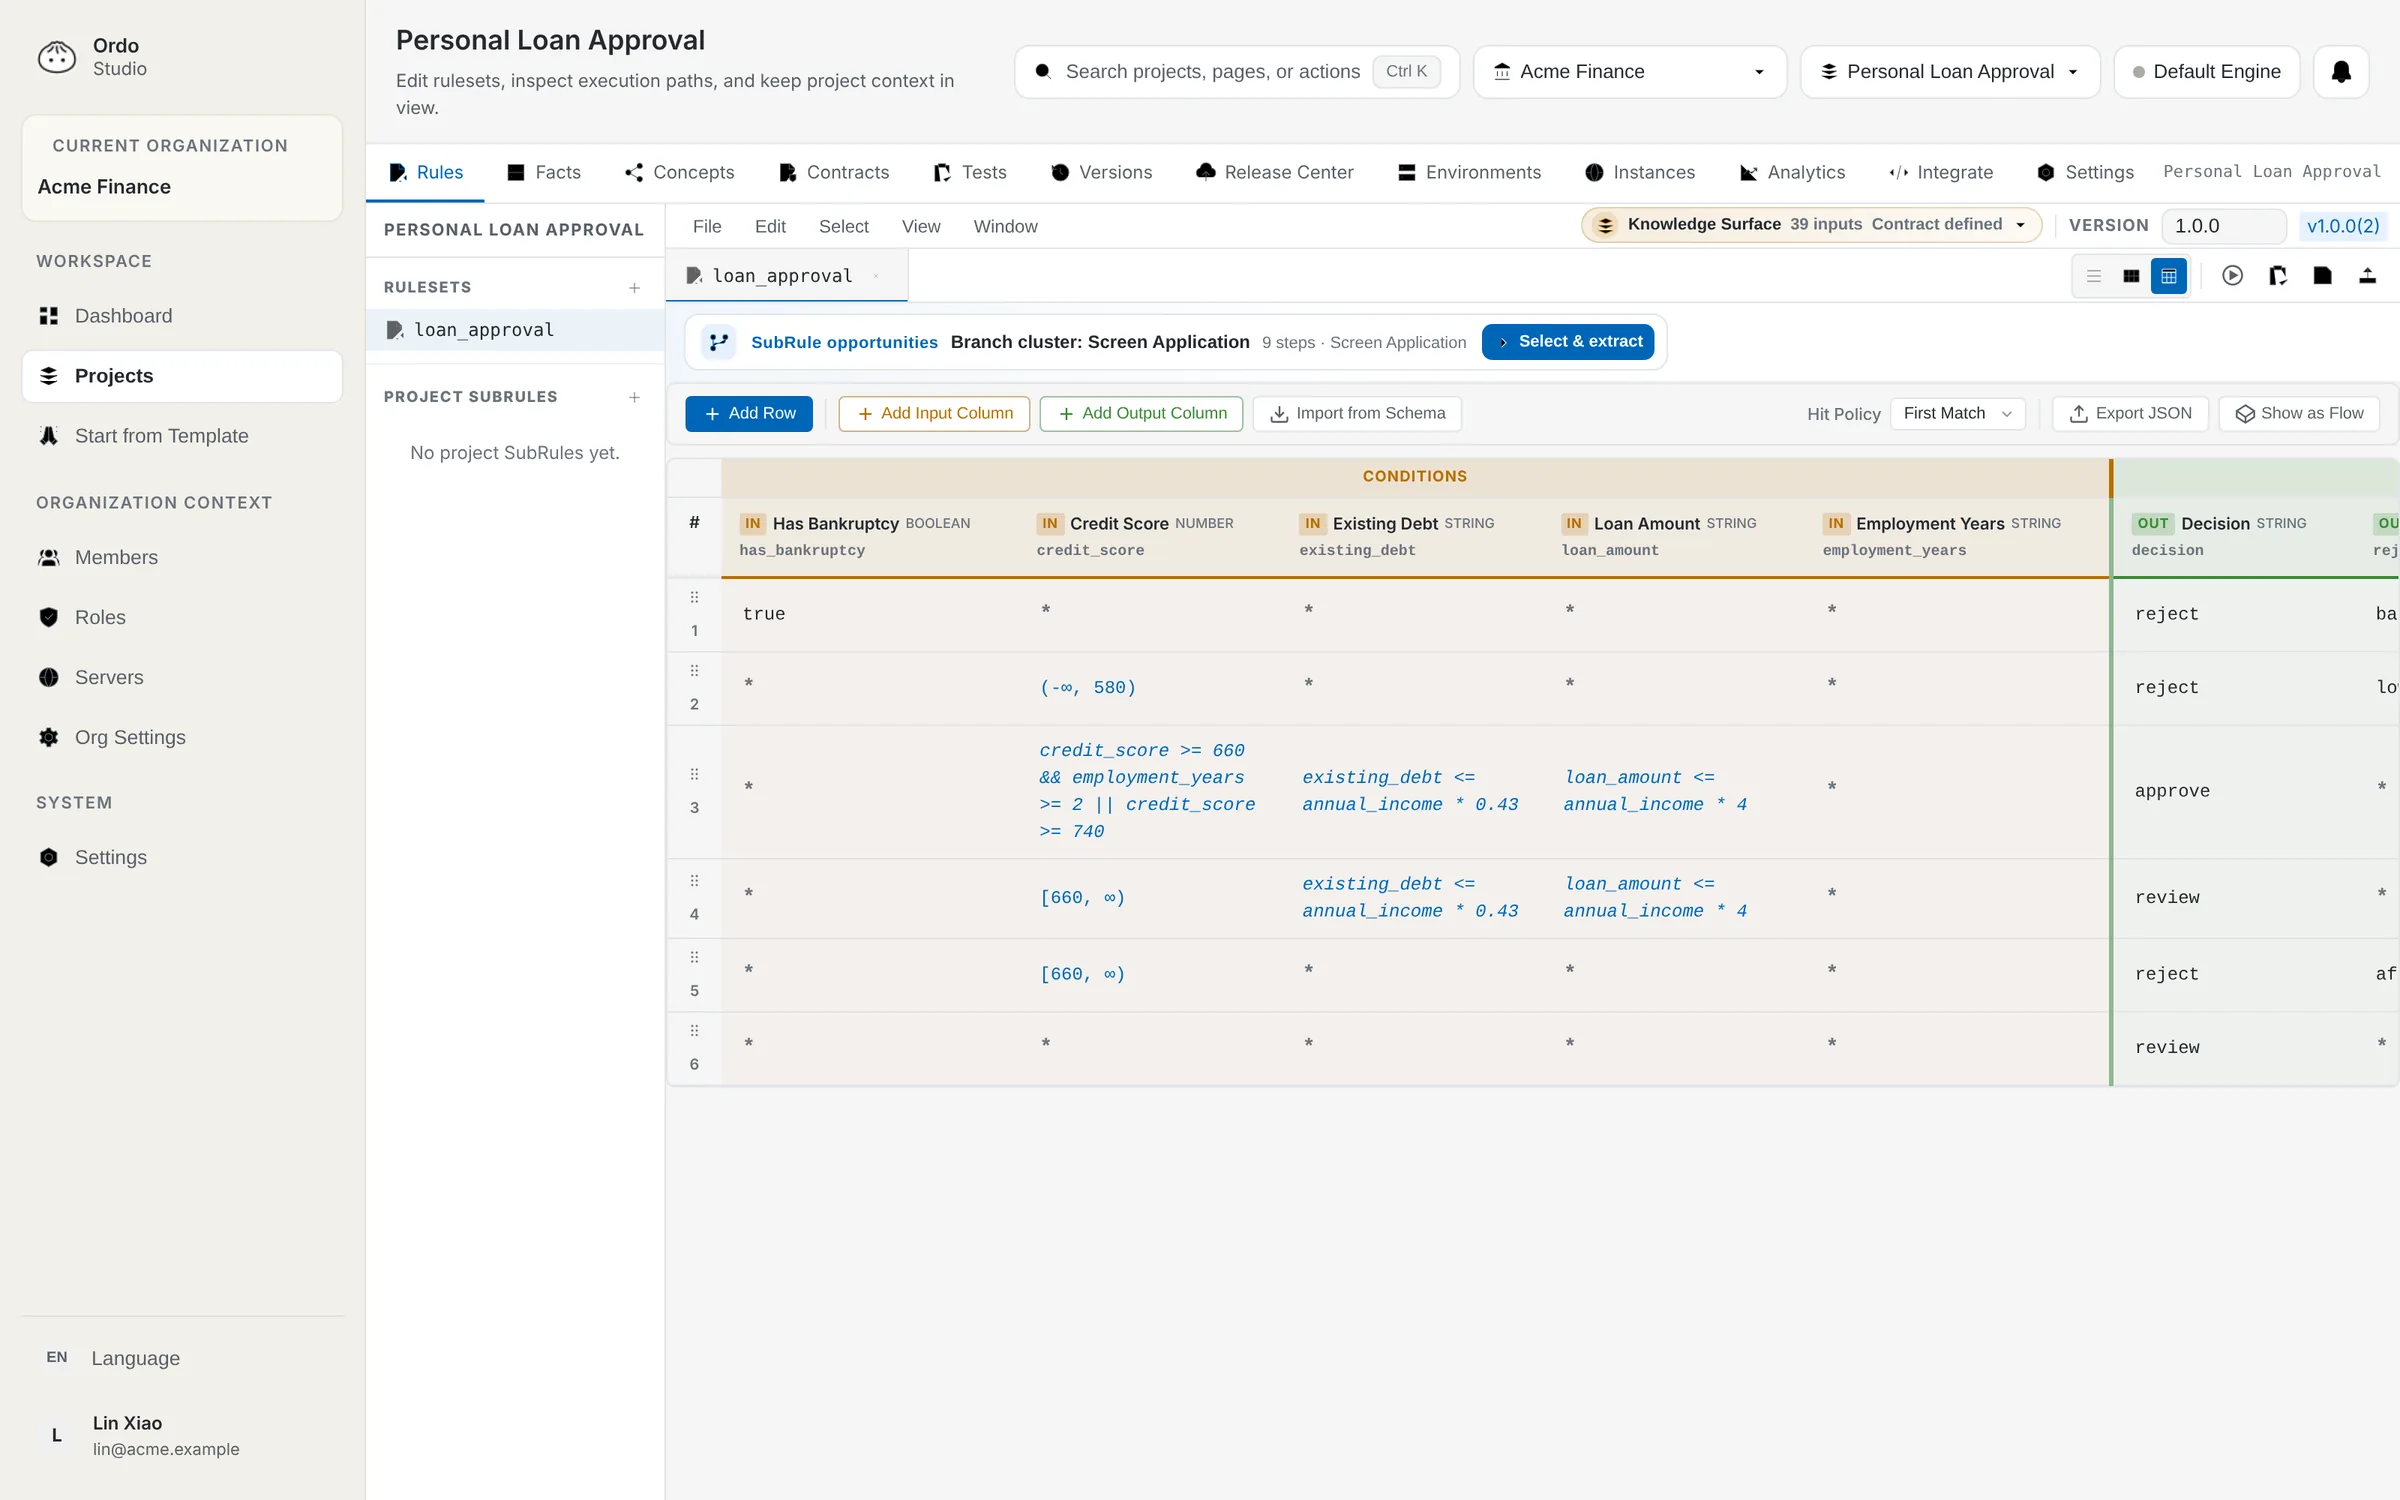Open Start from Template in sidebar
Screen dimensions: 2400x1500
tap(182, 436)
